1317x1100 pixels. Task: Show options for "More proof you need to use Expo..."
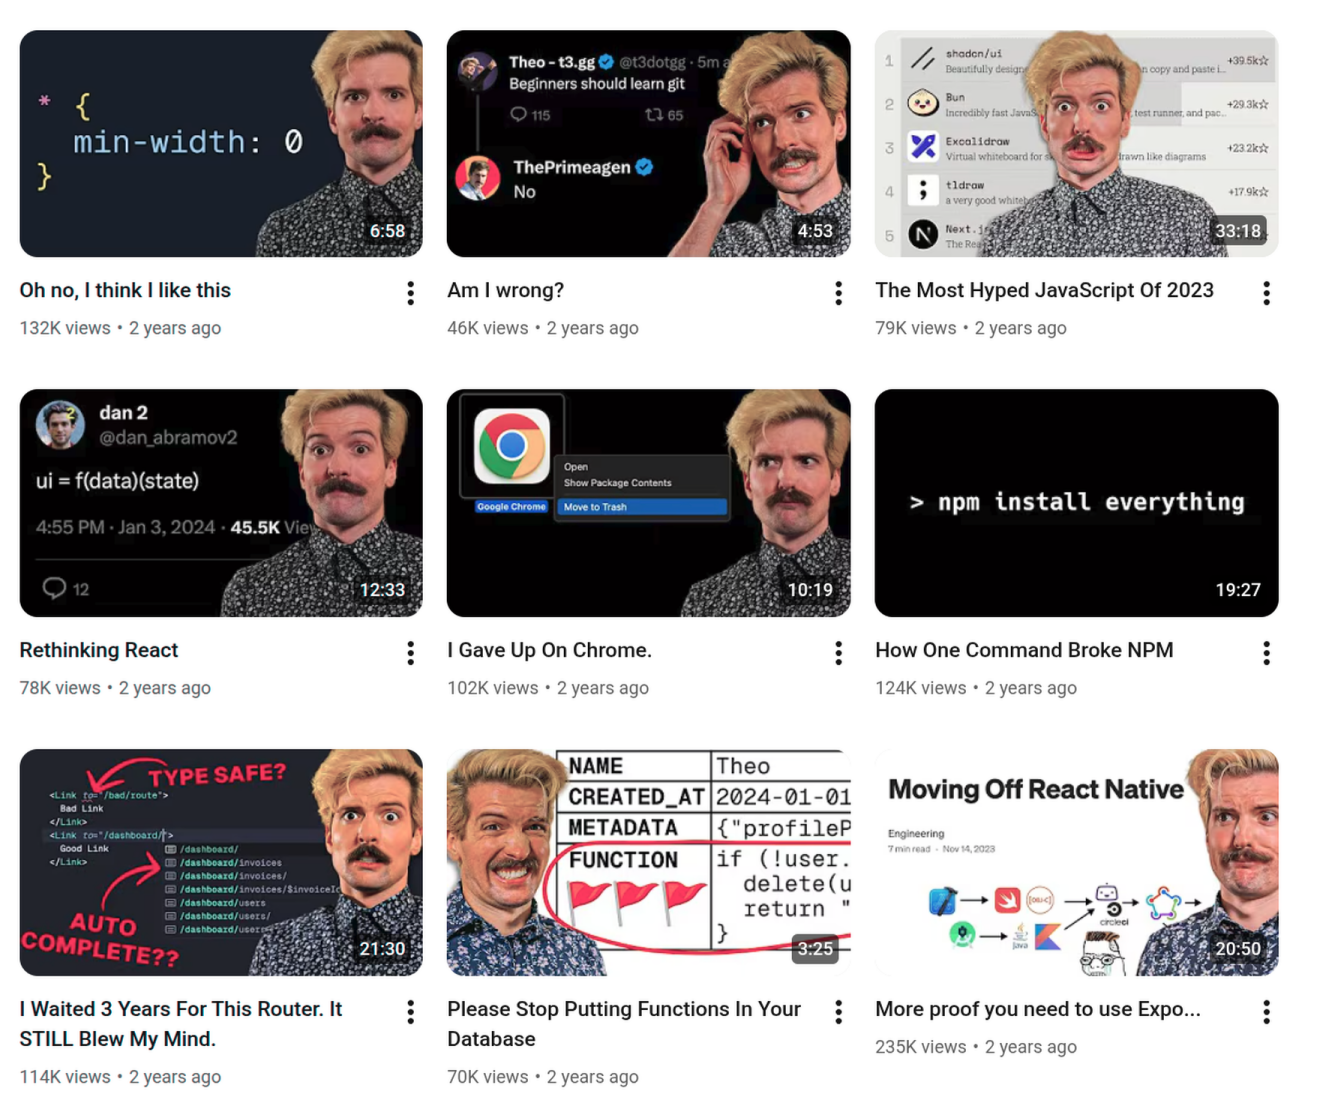coord(1266,1012)
